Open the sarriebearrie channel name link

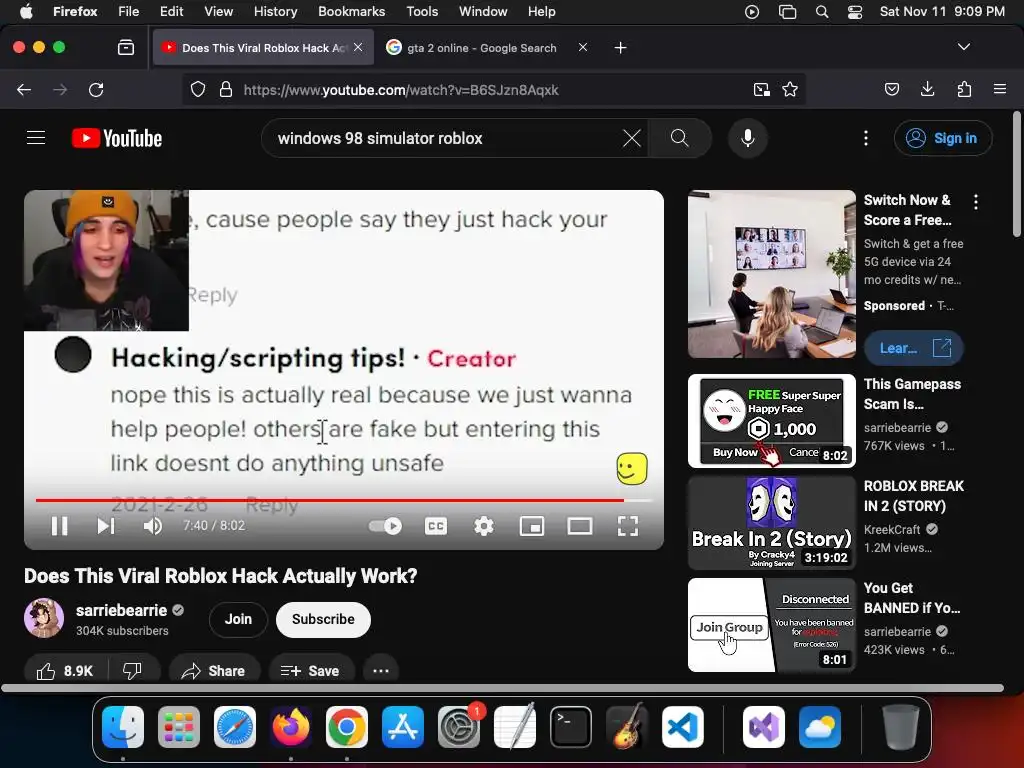121,610
